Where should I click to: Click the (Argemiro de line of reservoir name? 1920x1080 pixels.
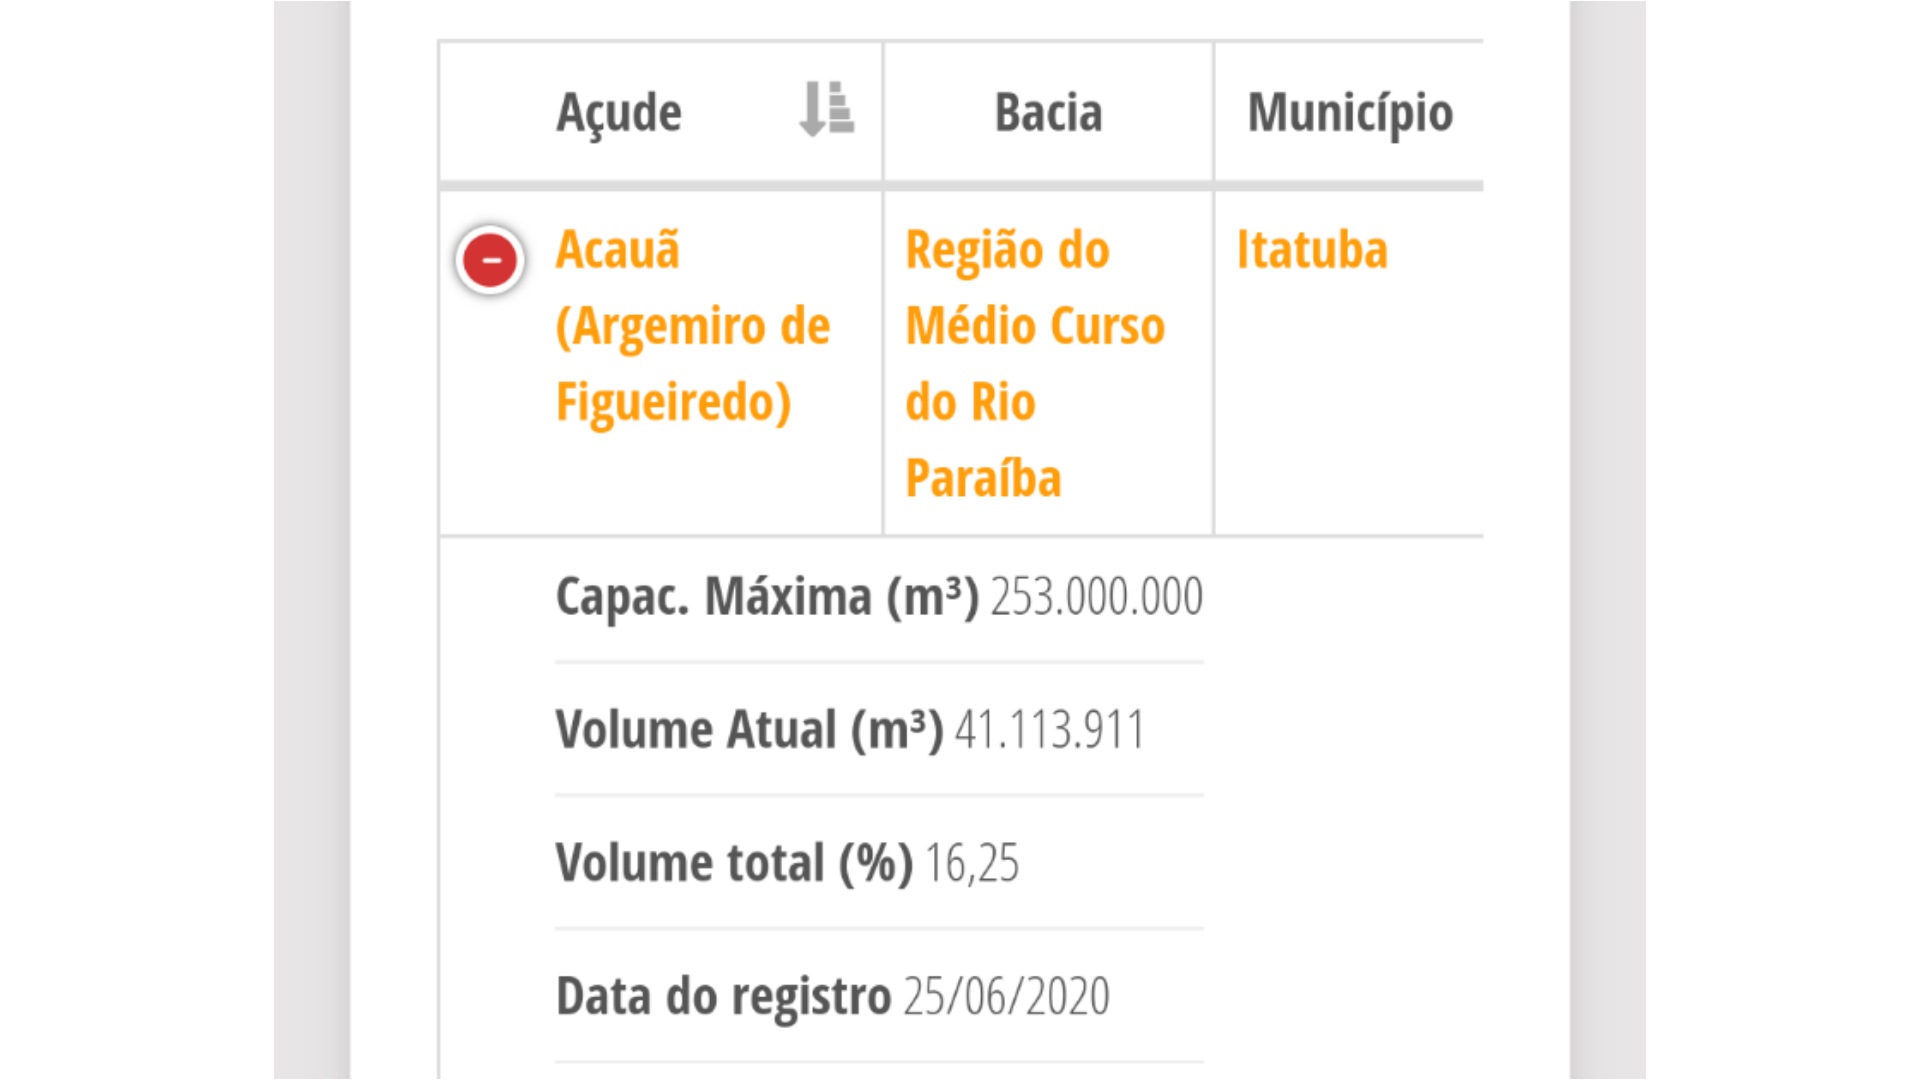point(693,326)
